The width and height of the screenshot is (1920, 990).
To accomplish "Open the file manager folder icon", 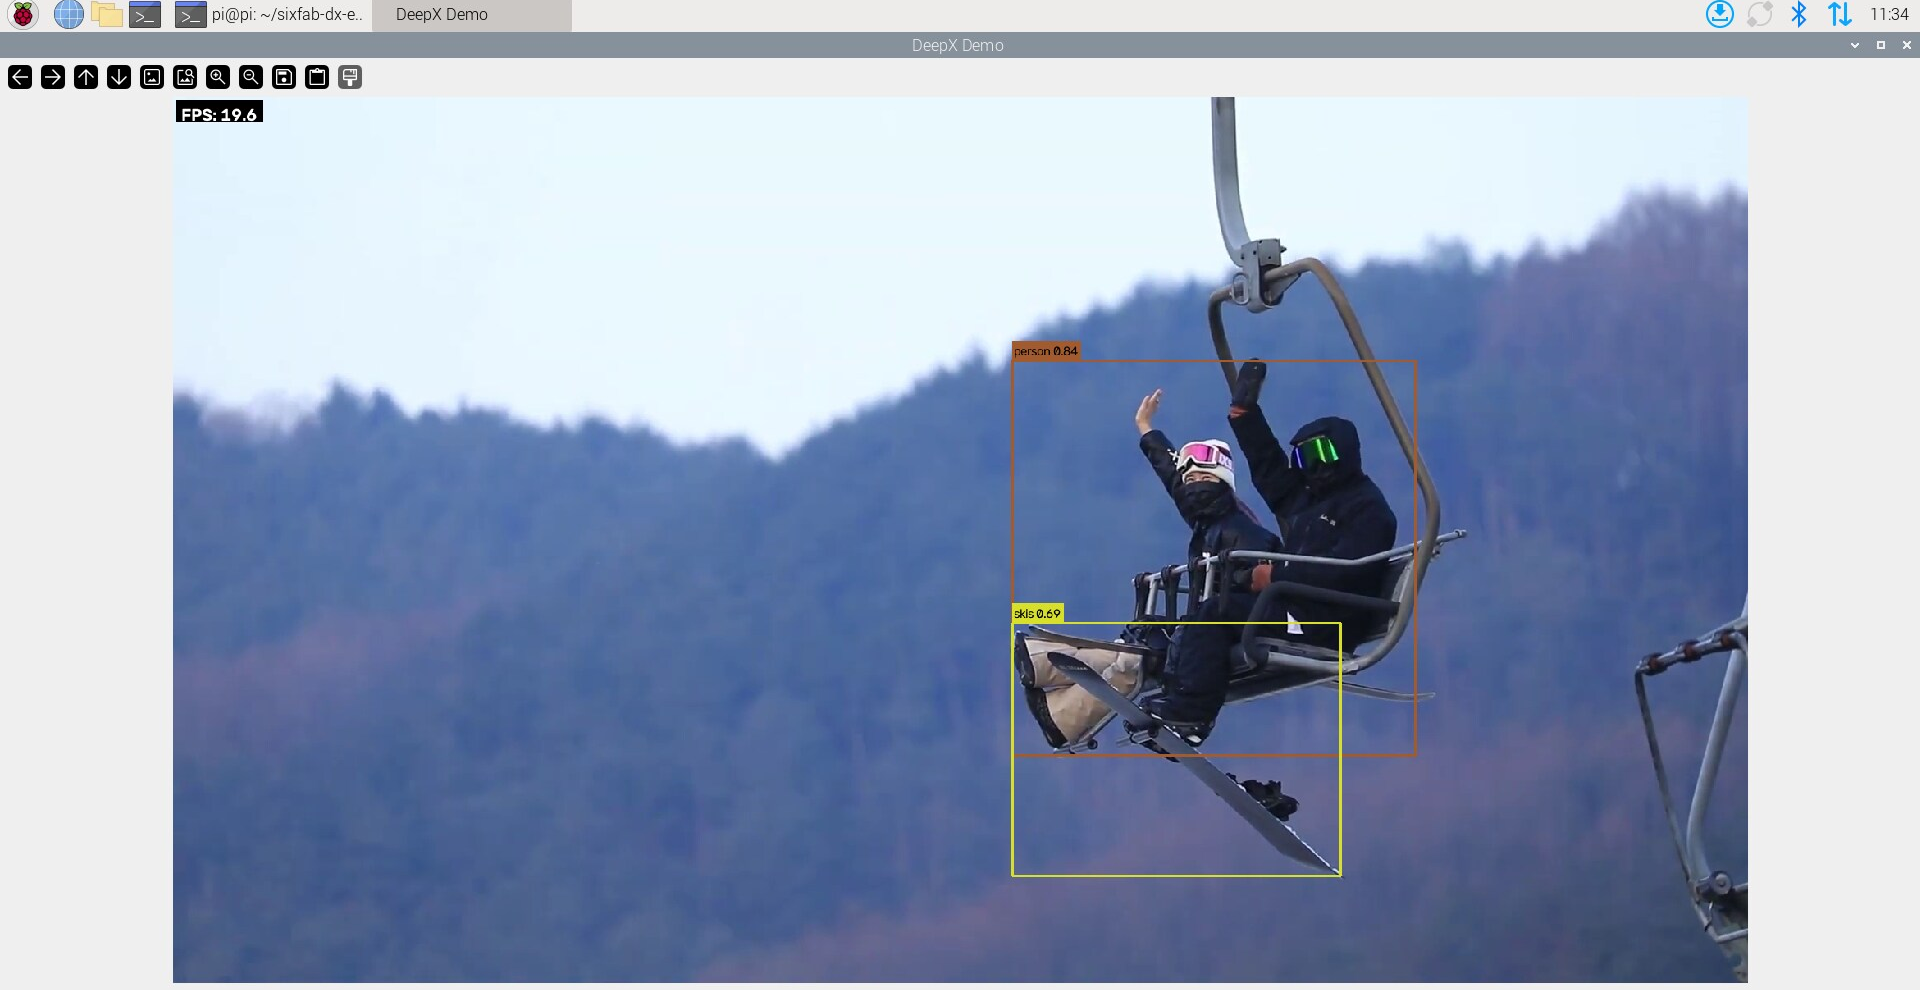I will (x=106, y=15).
